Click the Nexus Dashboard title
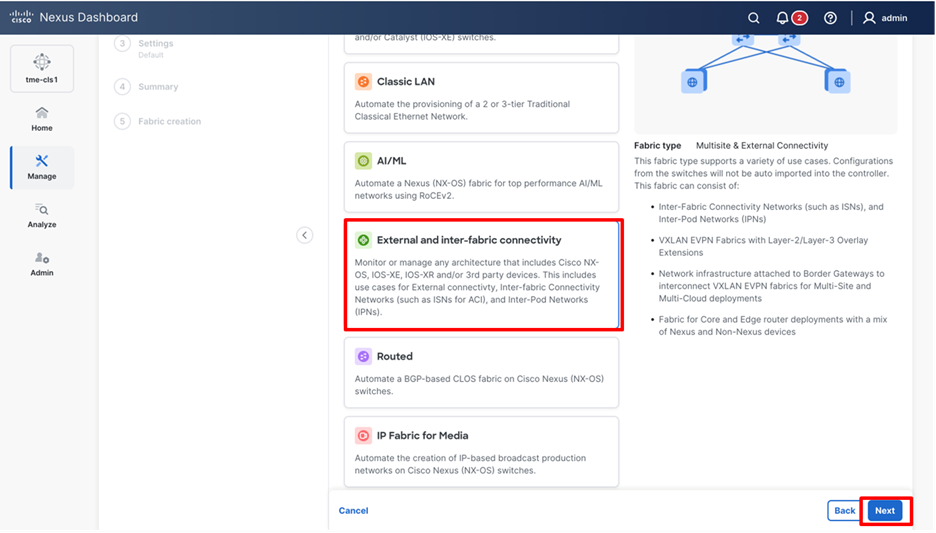The height and width of the screenshot is (533, 936). click(88, 17)
